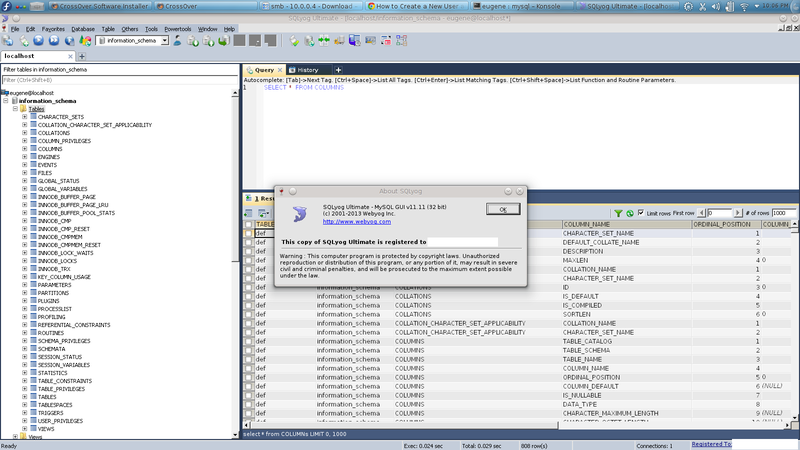Screen dimensions: 800x450
Task: Check the row checkbox for IS_NULLABLE
Action: (x=248, y=395)
